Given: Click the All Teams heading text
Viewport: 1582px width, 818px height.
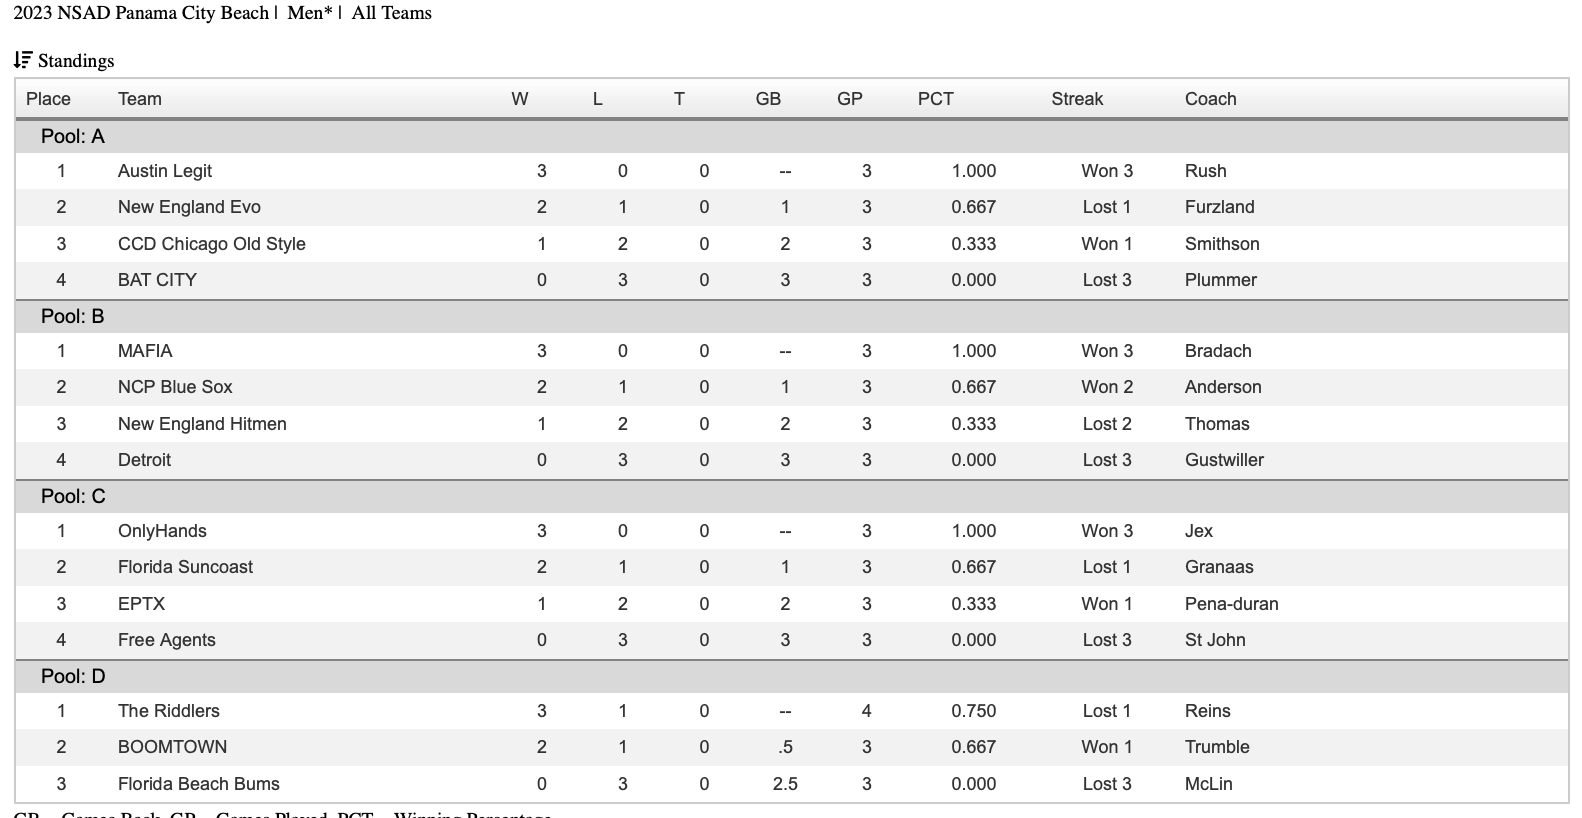Looking at the screenshot, I should point(391,13).
